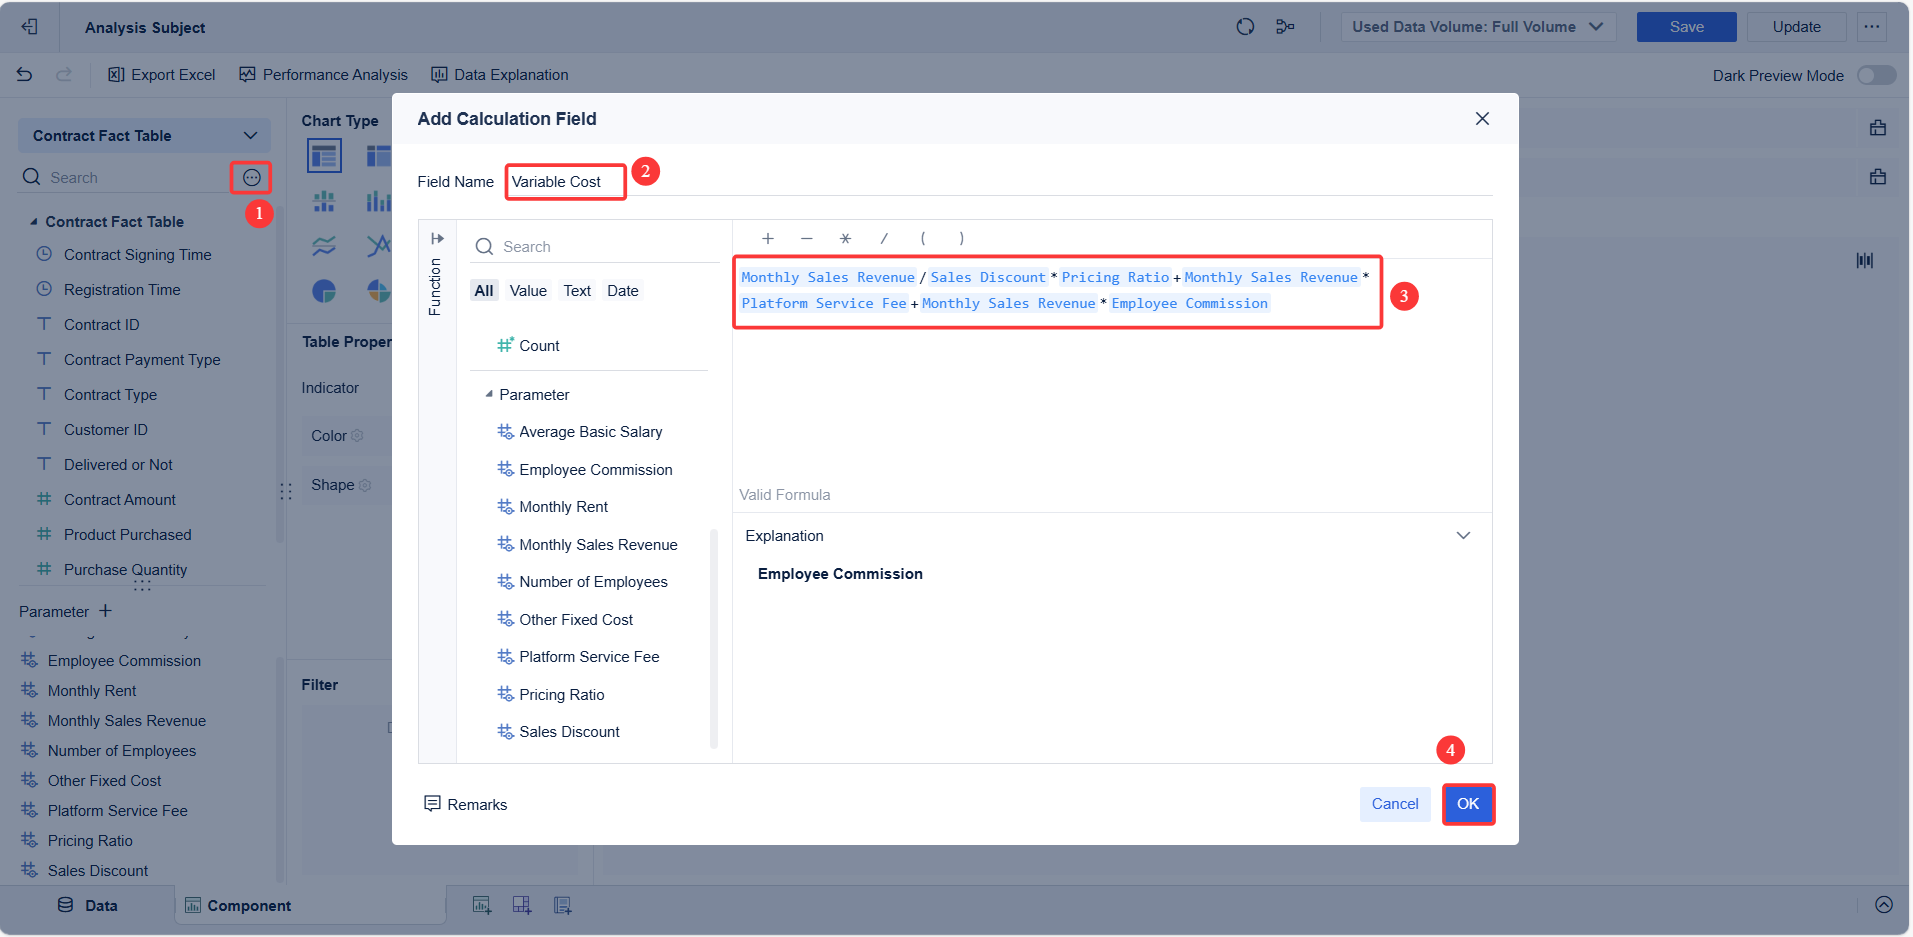
Task: Switch to the Value filter tab
Action: (x=528, y=291)
